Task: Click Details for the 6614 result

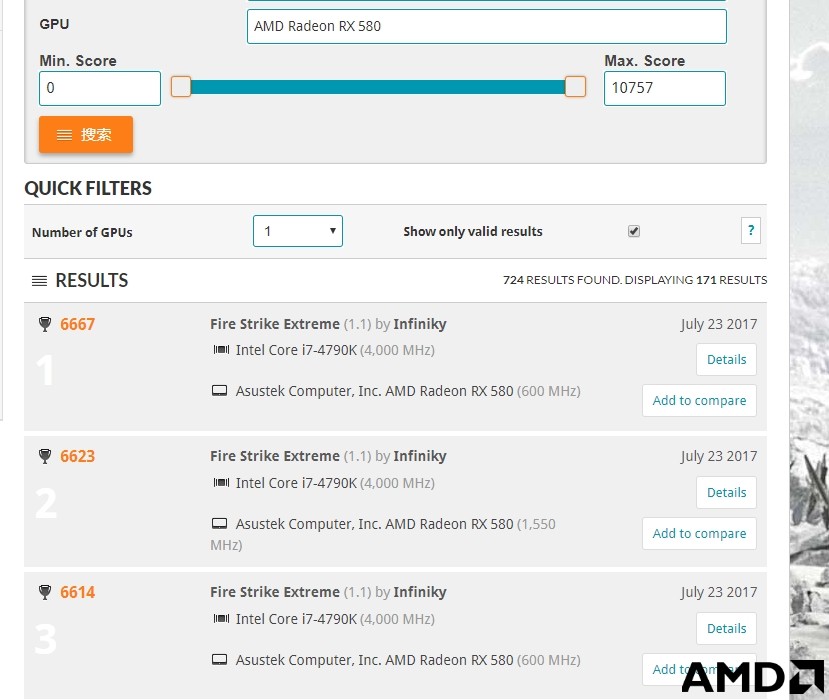Action: (x=726, y=628)
